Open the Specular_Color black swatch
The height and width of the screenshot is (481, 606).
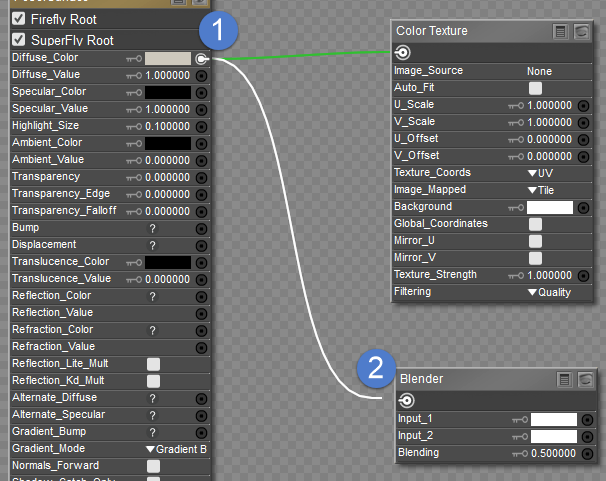(x=168, y=92)
